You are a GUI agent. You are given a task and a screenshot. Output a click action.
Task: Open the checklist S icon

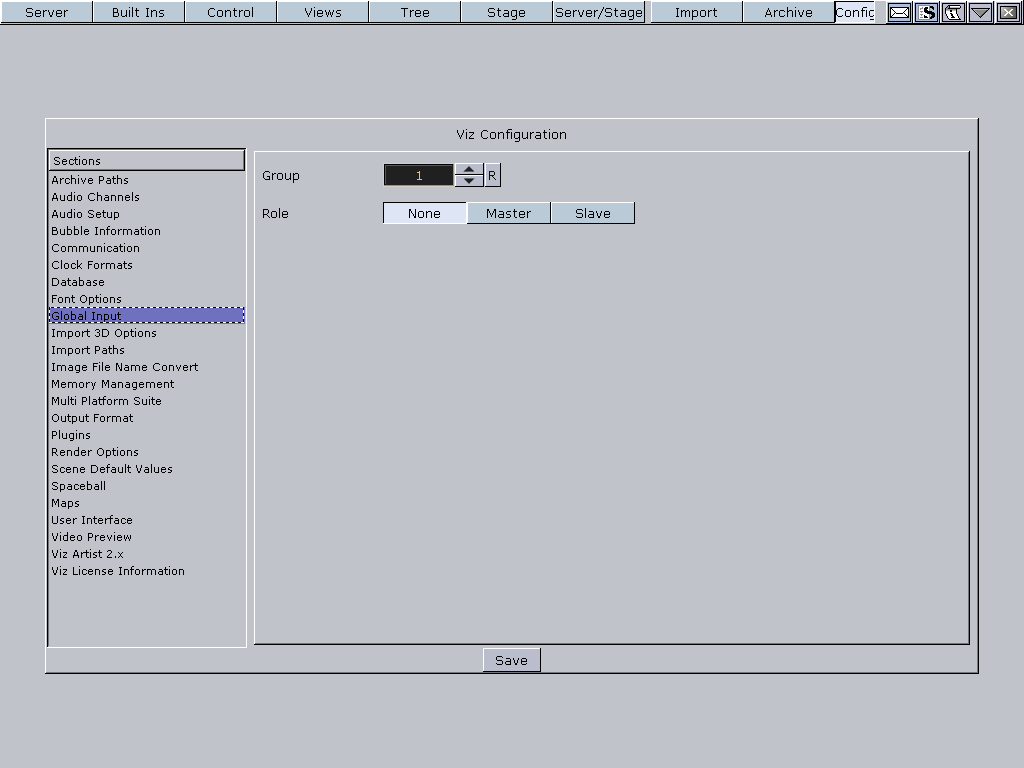[x=927, y=12]
